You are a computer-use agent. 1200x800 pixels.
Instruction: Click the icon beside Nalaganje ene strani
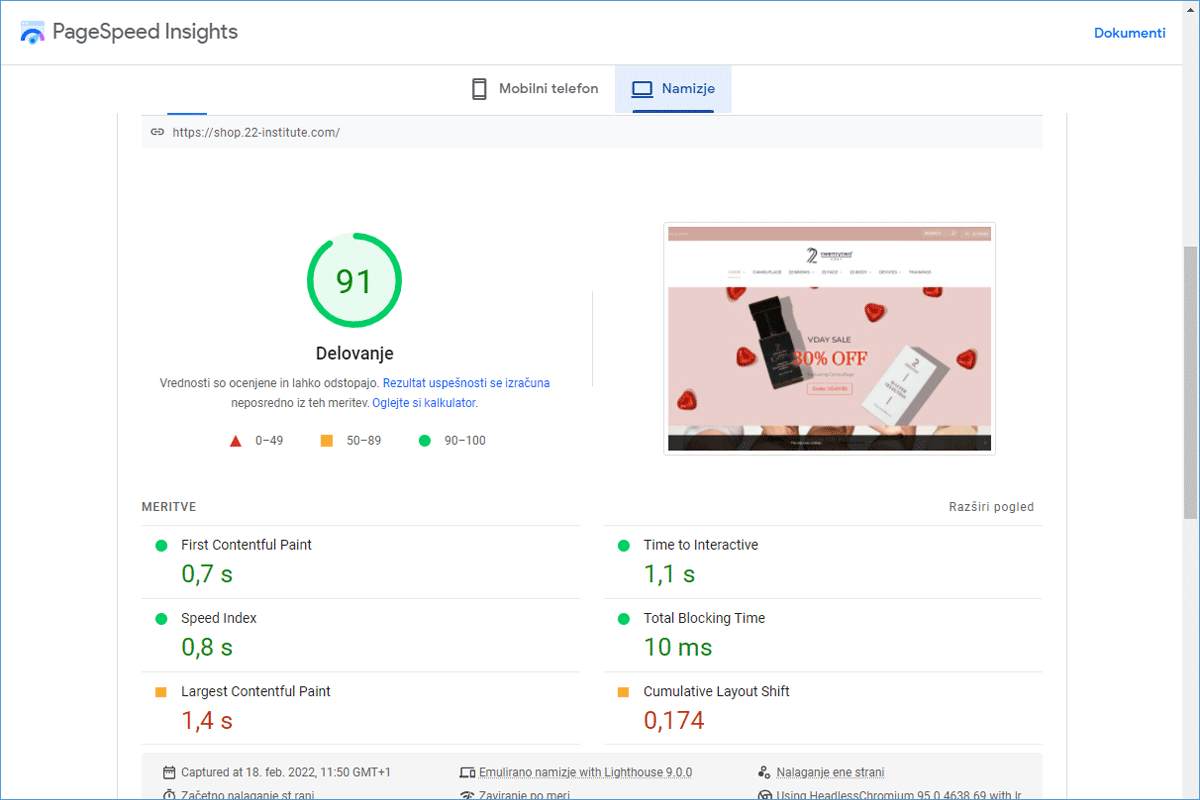[764, 772]
